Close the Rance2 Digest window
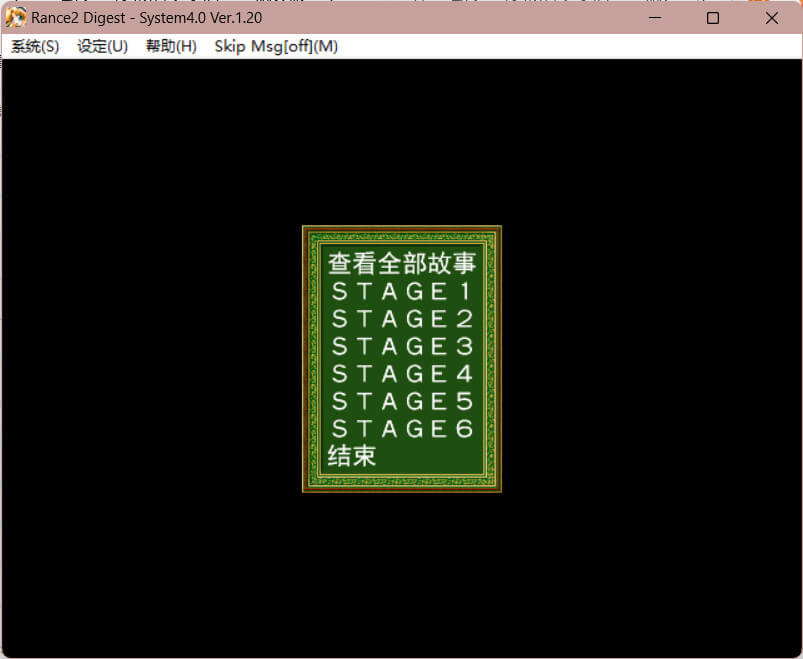 [x=771, y=18]
